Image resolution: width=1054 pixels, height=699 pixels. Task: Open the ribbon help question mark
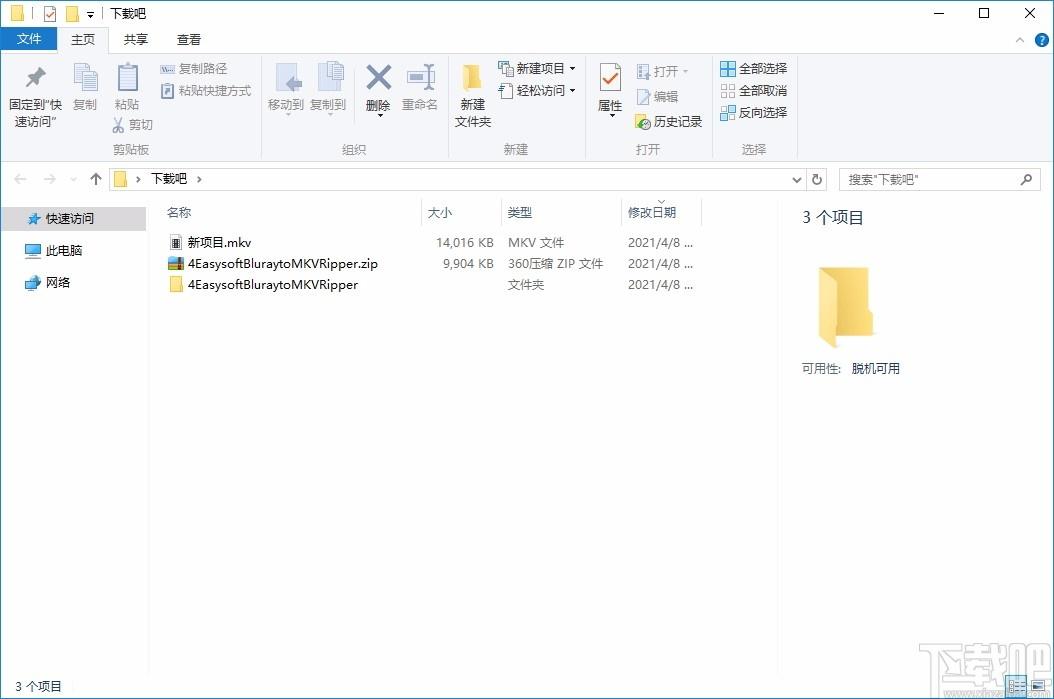point(1041,40)
